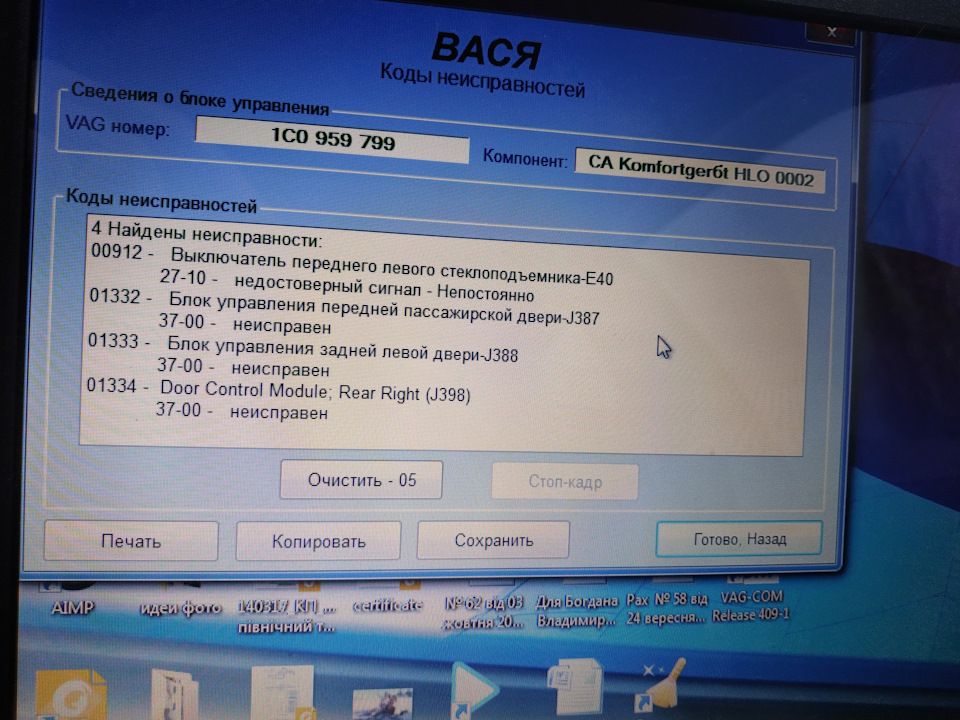
Task: Select '37-00 - неисправен' under fault 01333
Action: tap(243, 367)
